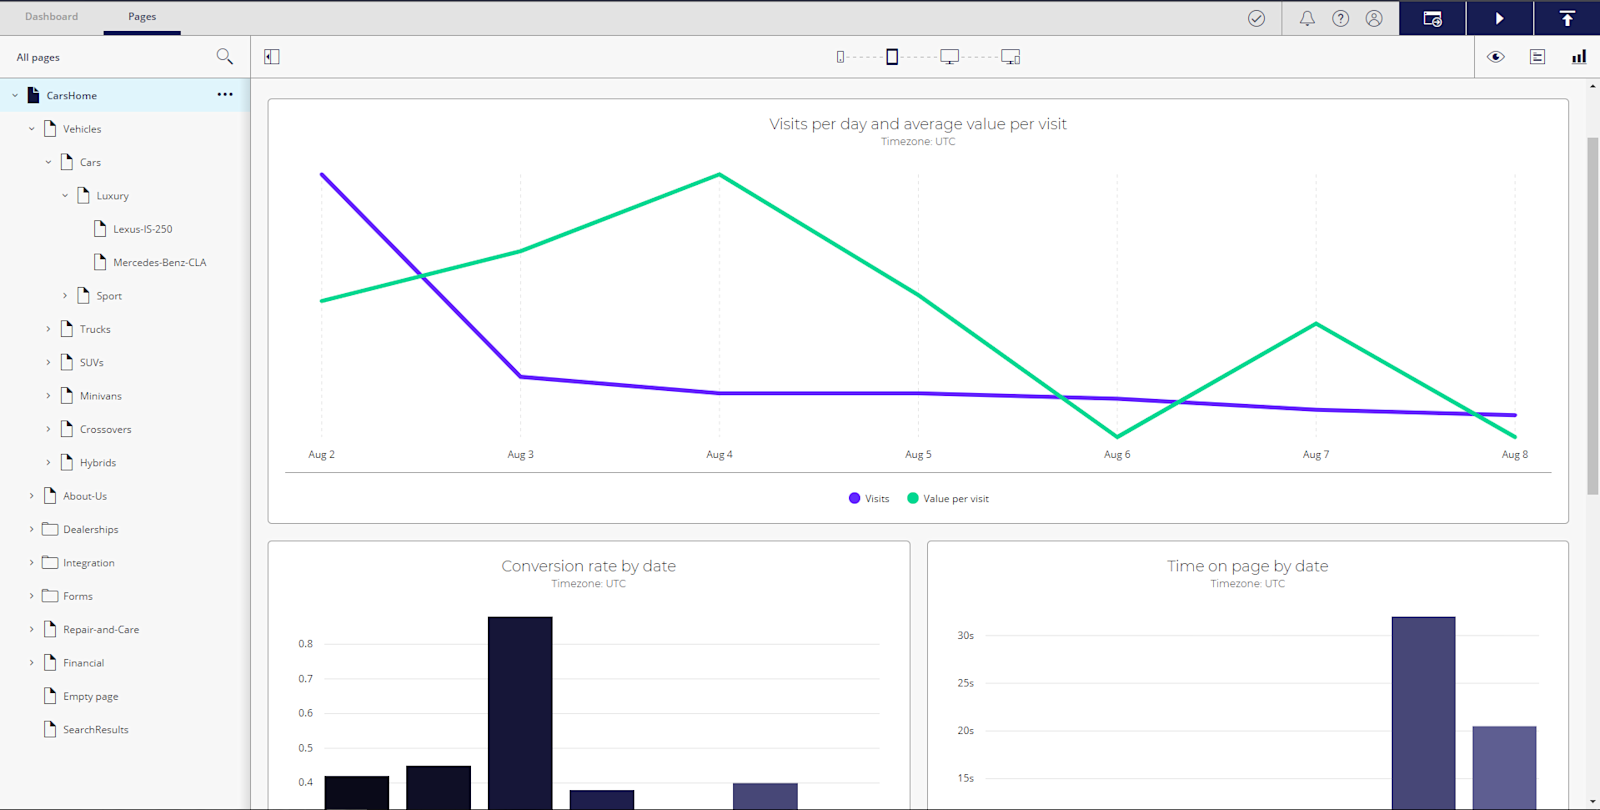
Task: Click the tallest conversion rate bar
Action: pyautogui.click(x=520, y=713)
